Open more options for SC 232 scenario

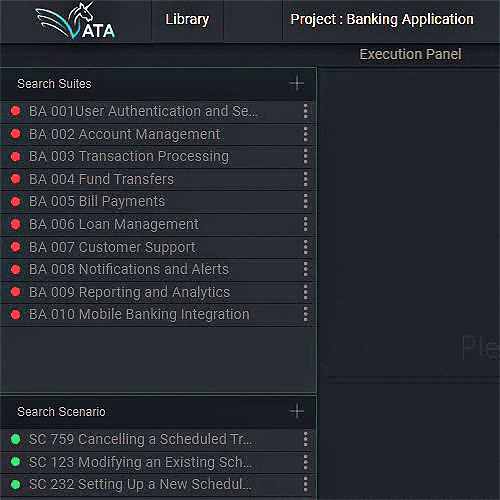[305, 484]
